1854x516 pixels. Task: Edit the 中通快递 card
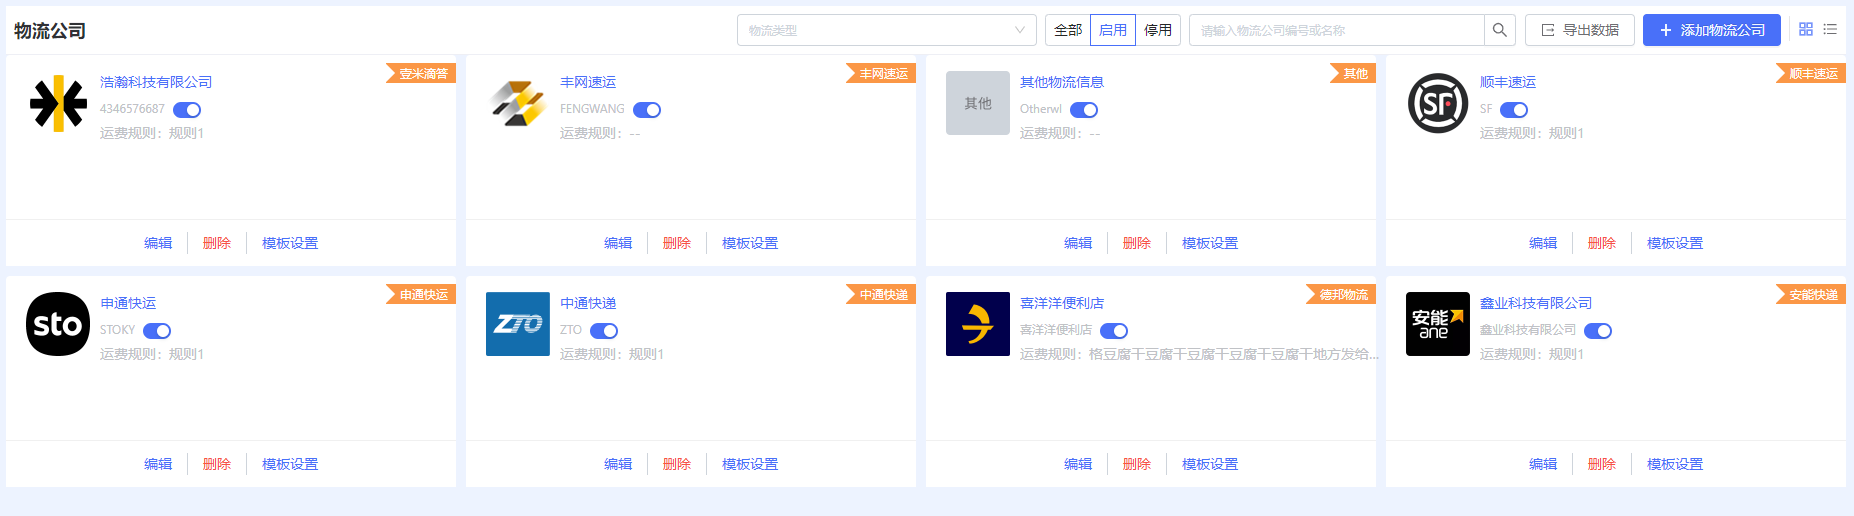(x=618, y=464)
